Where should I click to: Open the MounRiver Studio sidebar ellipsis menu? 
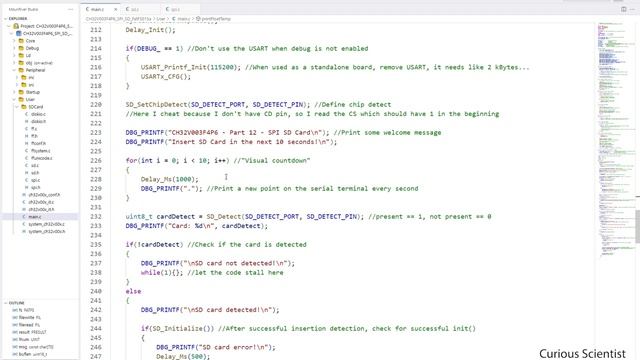[70, 9]
